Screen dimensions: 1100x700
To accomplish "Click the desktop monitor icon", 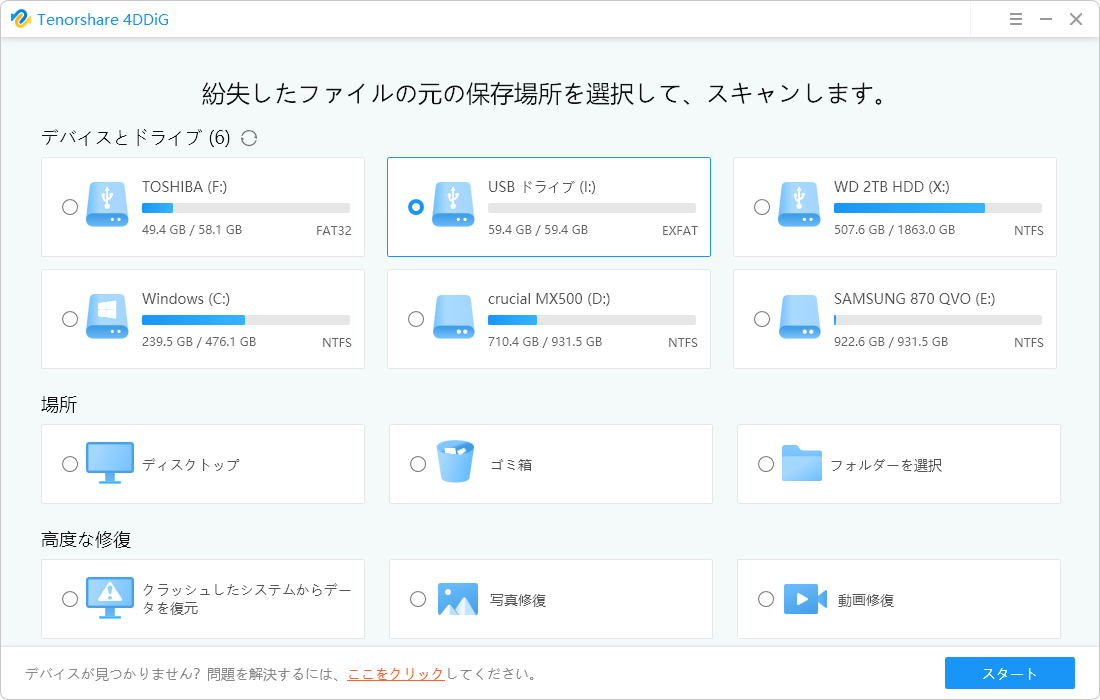I will (110, 463).
